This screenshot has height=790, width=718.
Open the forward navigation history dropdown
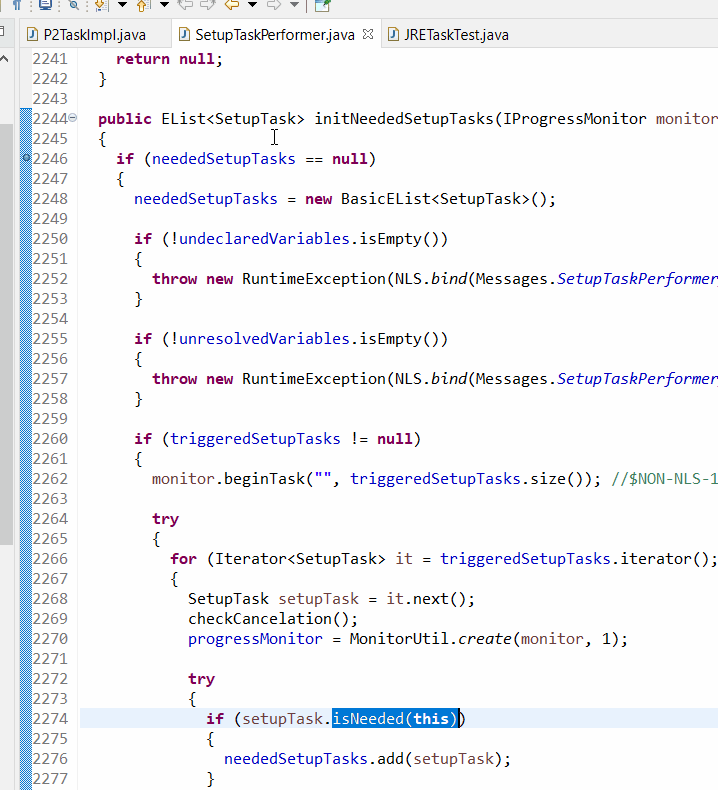coord(295,5)
